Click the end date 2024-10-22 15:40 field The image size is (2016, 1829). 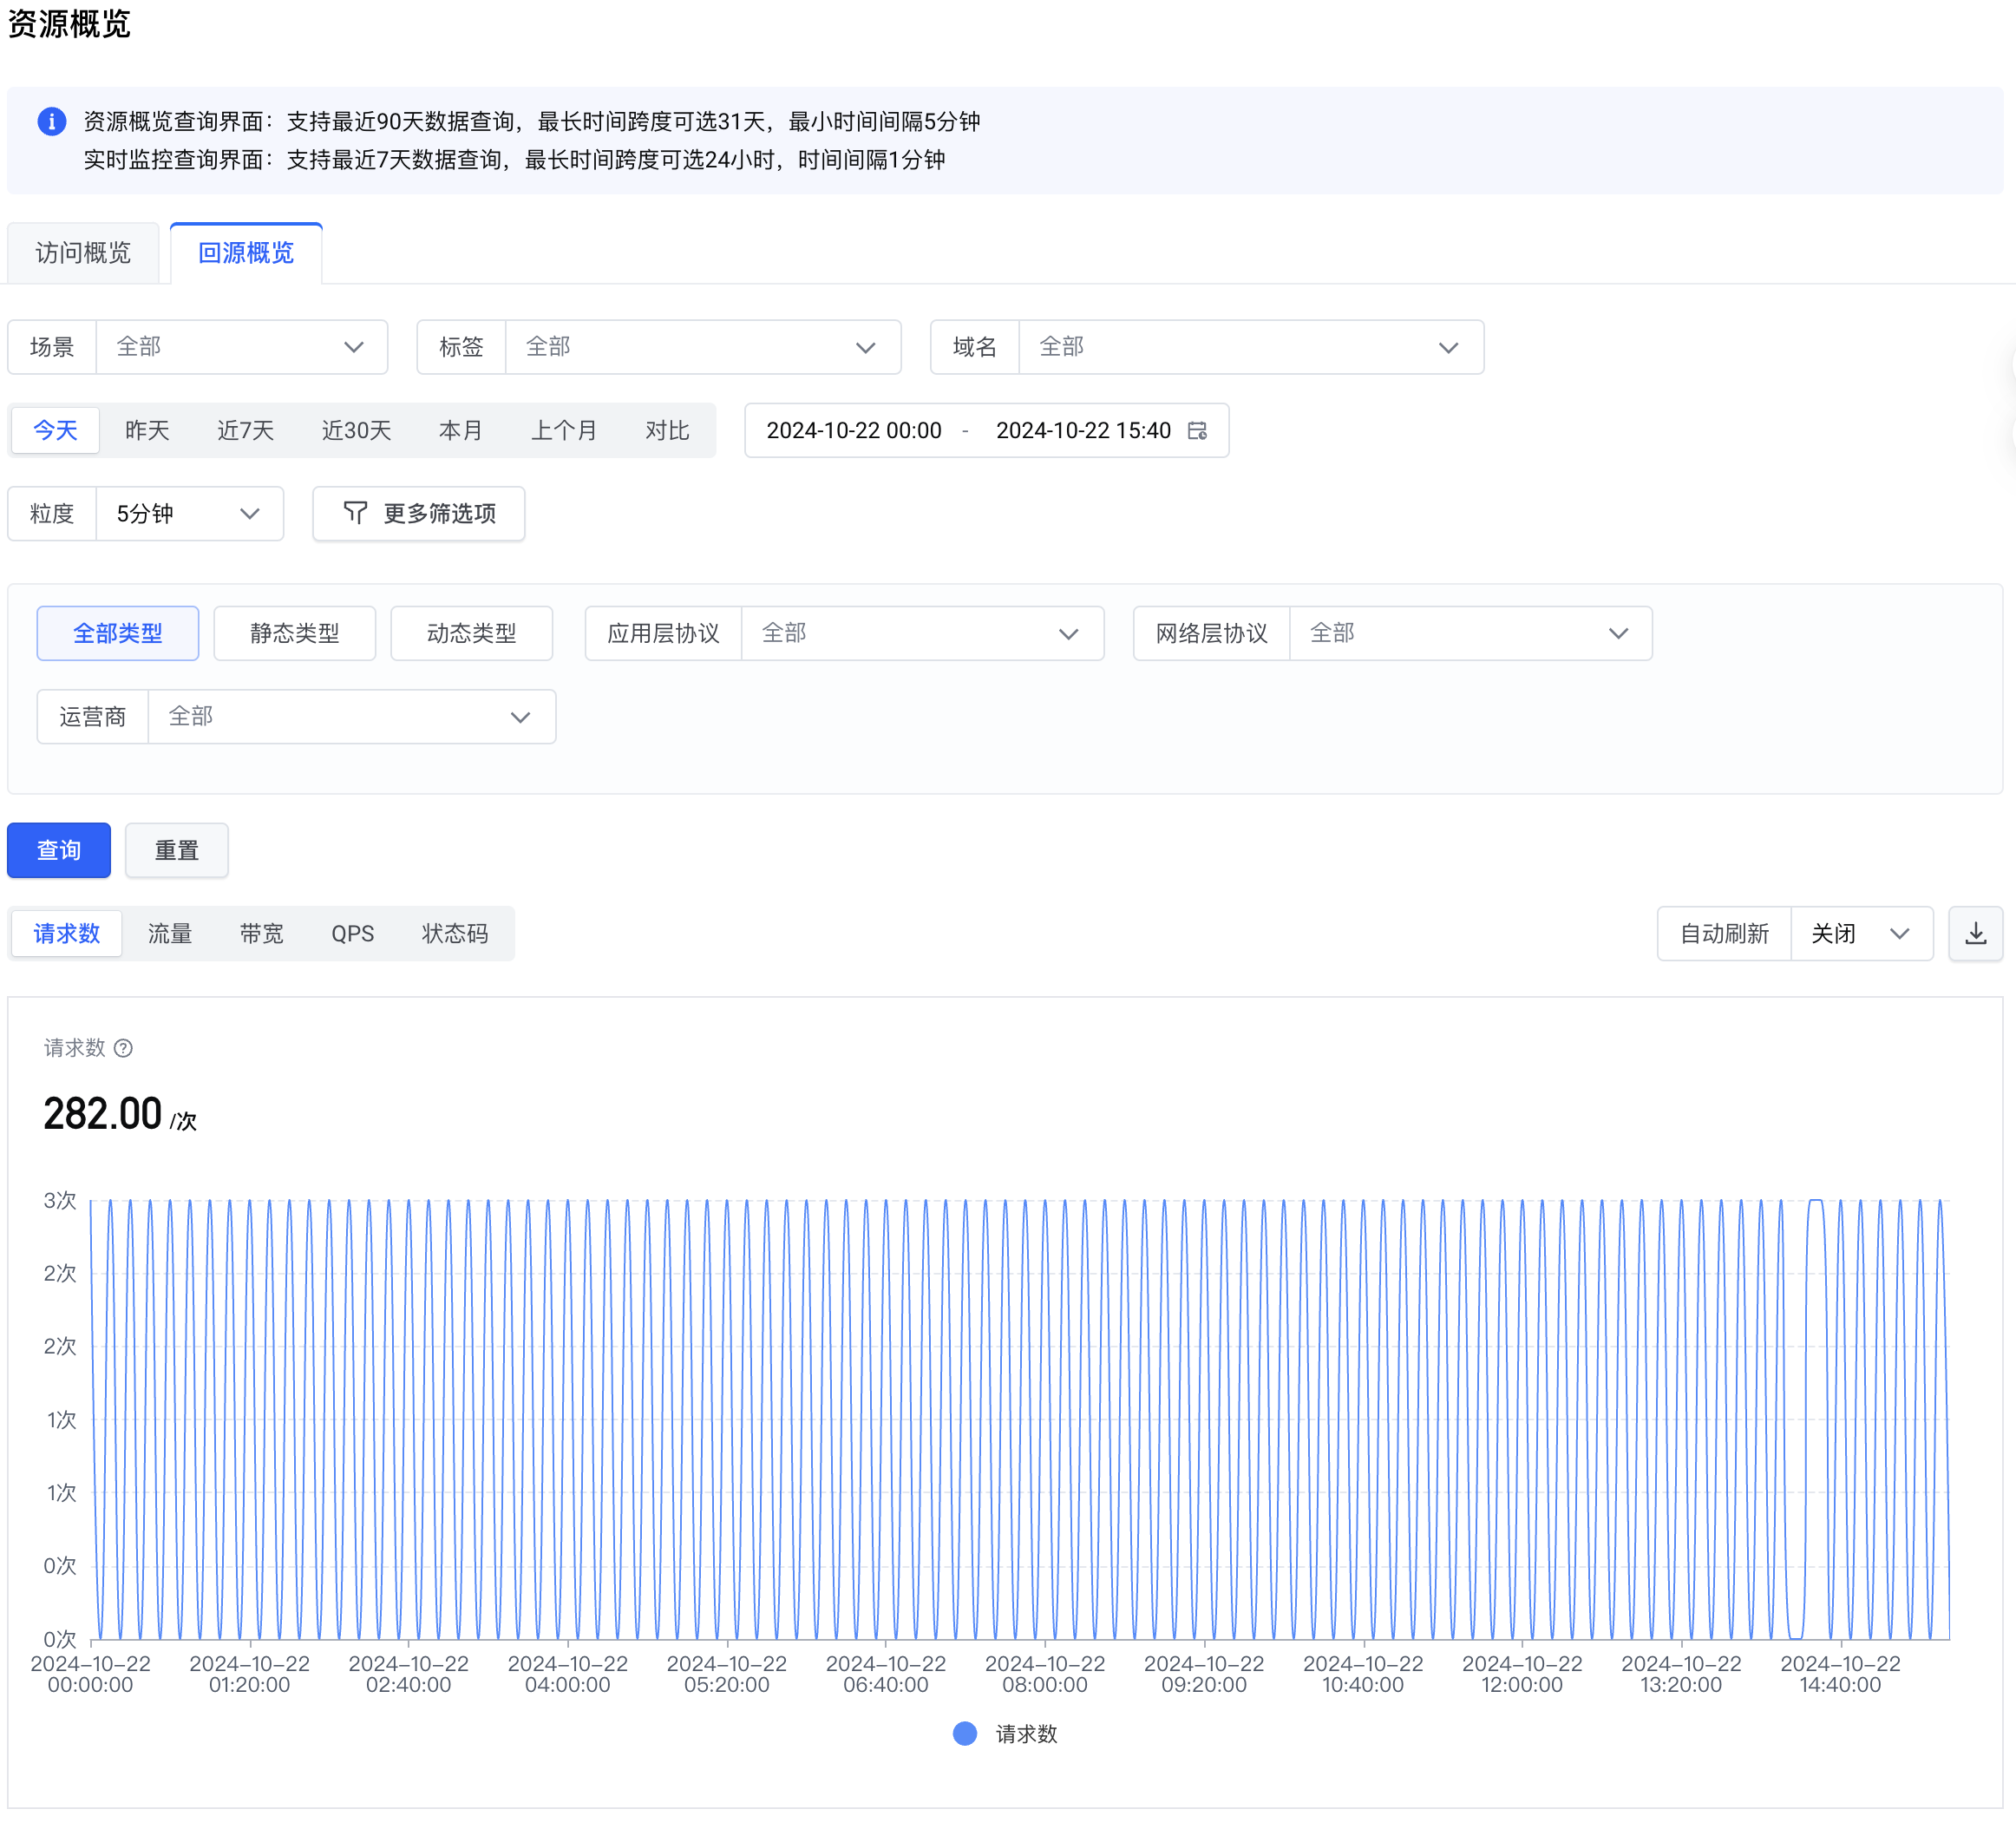point(1083,431)
